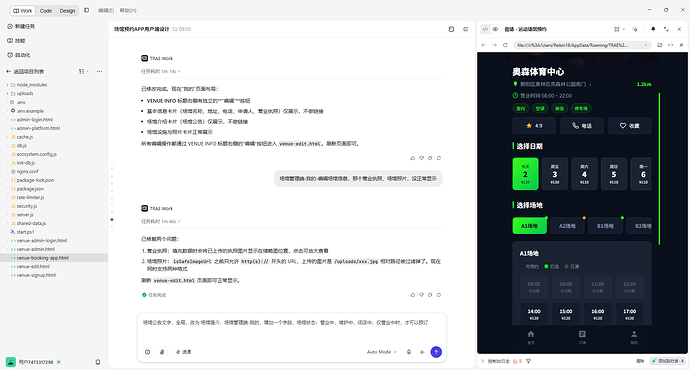
Task: Thumbs up the first TRAE Work reply
Action: point(412,158)
